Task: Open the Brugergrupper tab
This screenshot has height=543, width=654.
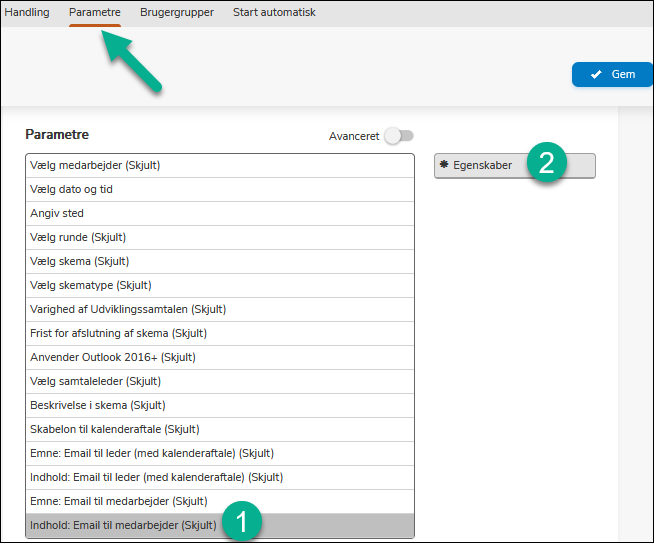Action: (176, 13)
